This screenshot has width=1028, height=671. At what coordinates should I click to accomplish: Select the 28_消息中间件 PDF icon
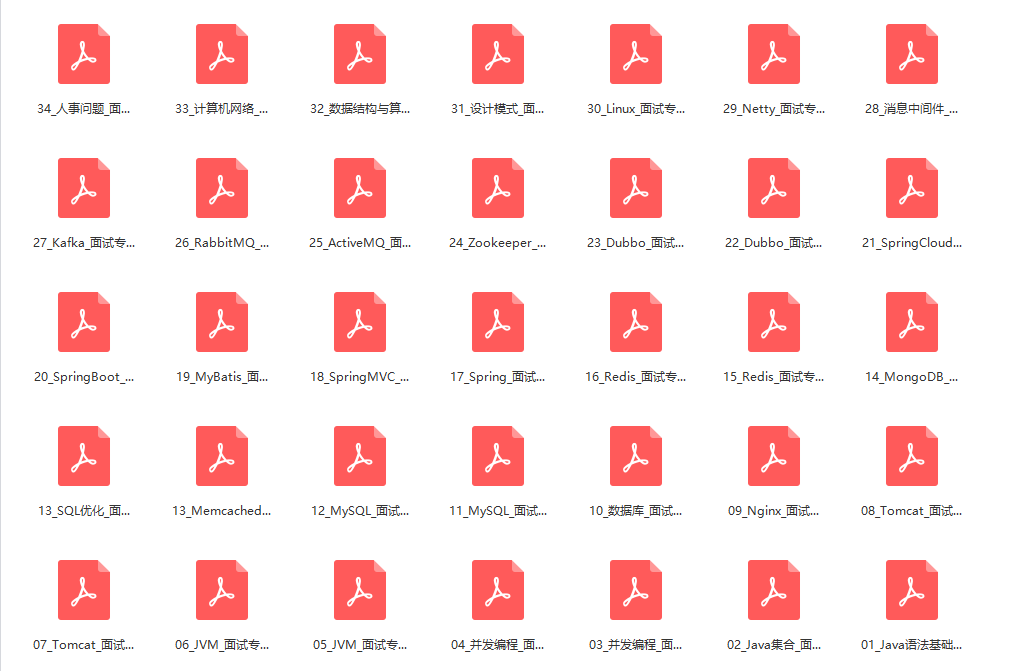912,54
